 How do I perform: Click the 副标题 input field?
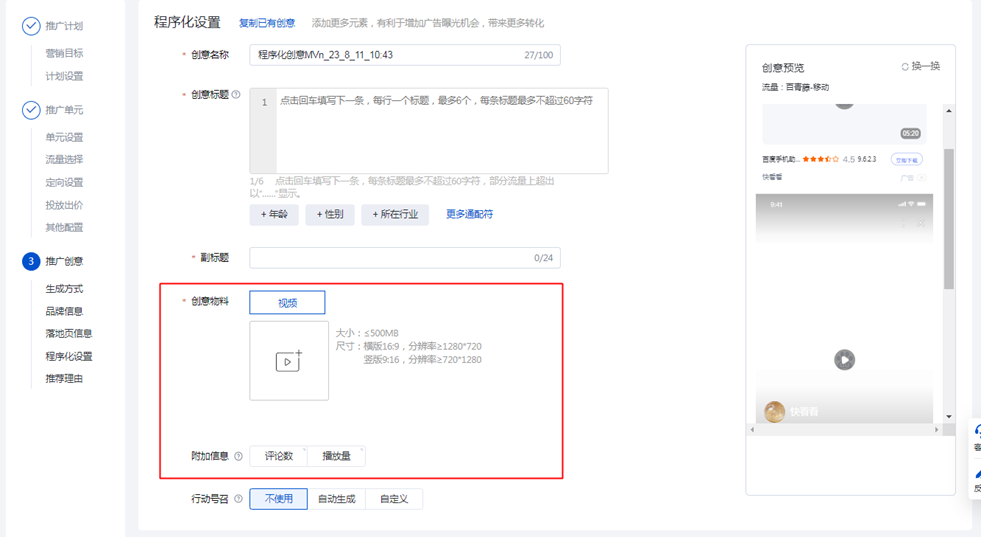click(390, 258)
